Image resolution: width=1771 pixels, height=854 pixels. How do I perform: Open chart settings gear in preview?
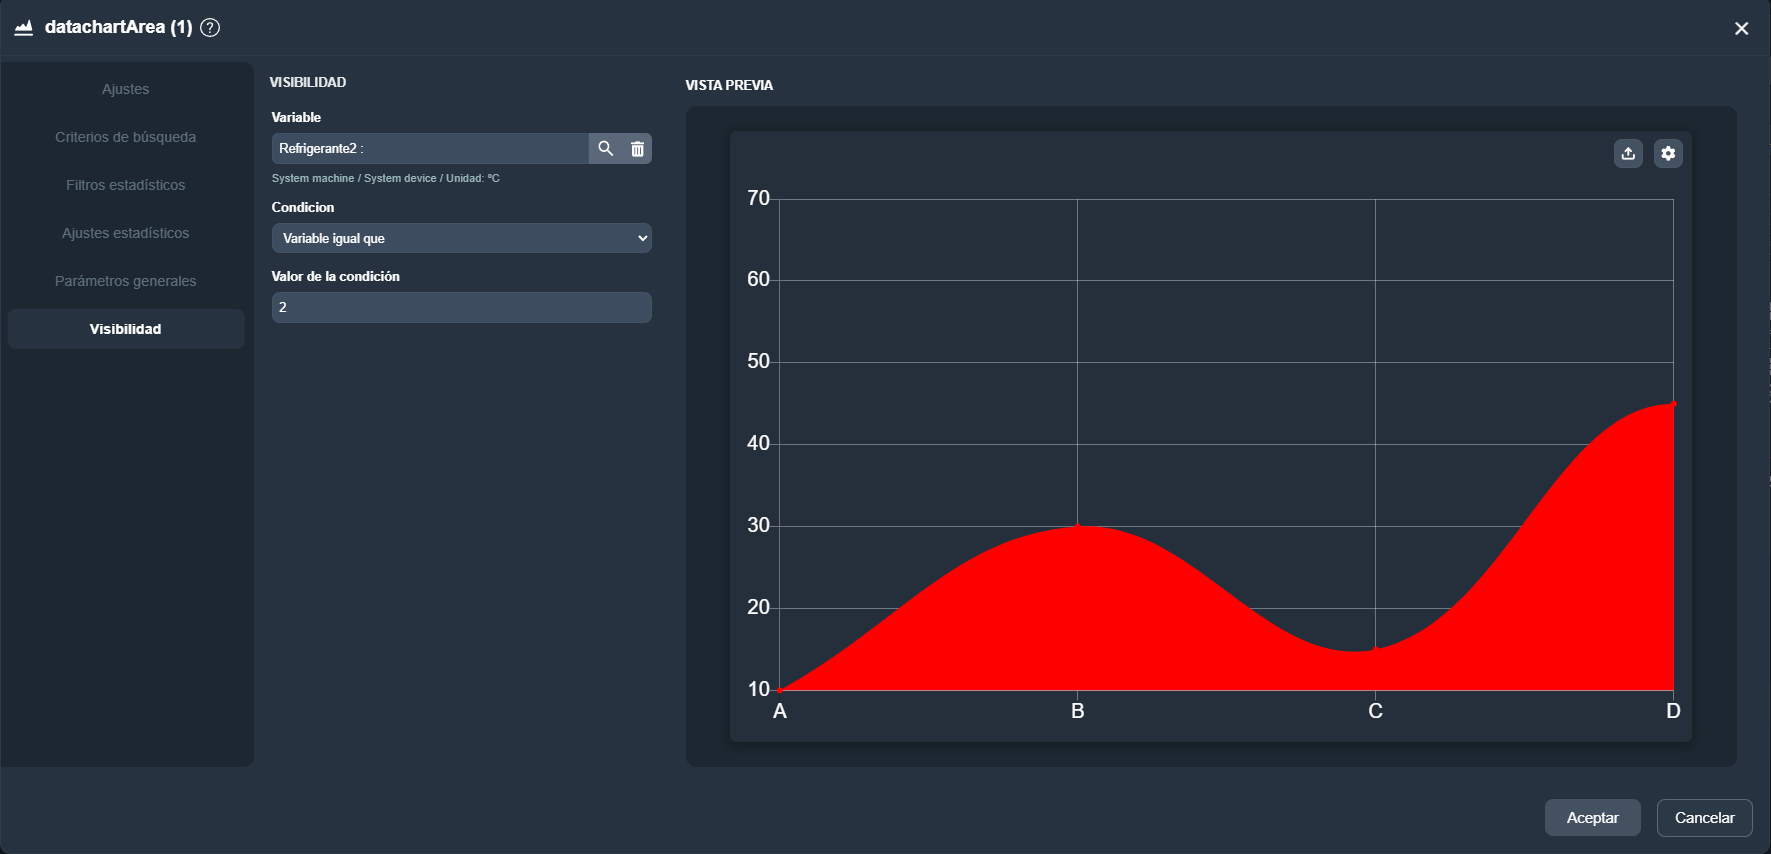tap(1667, 153)
